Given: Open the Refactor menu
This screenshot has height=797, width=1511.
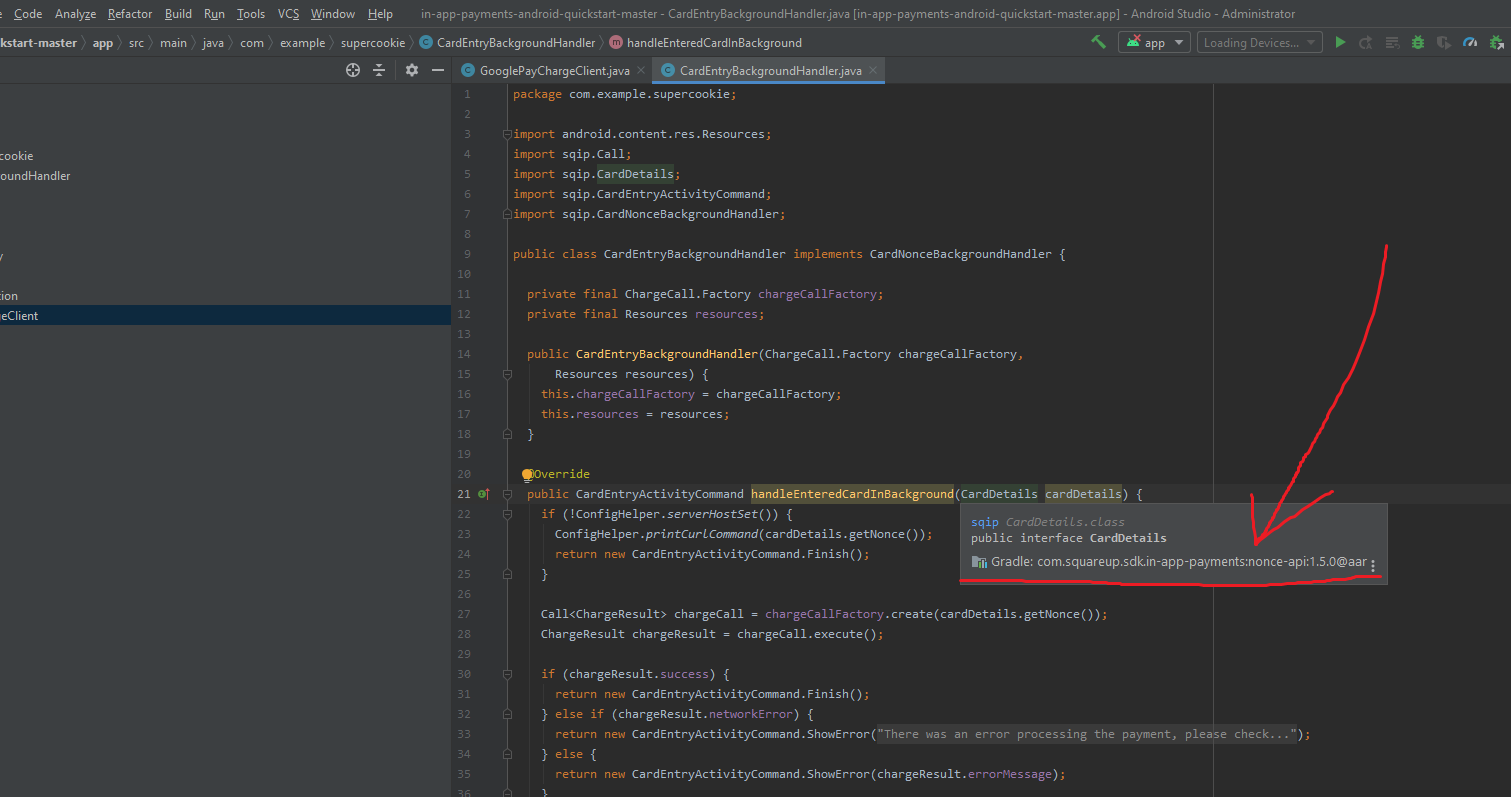Looking at the screenshot, I should tap(129, 14).
